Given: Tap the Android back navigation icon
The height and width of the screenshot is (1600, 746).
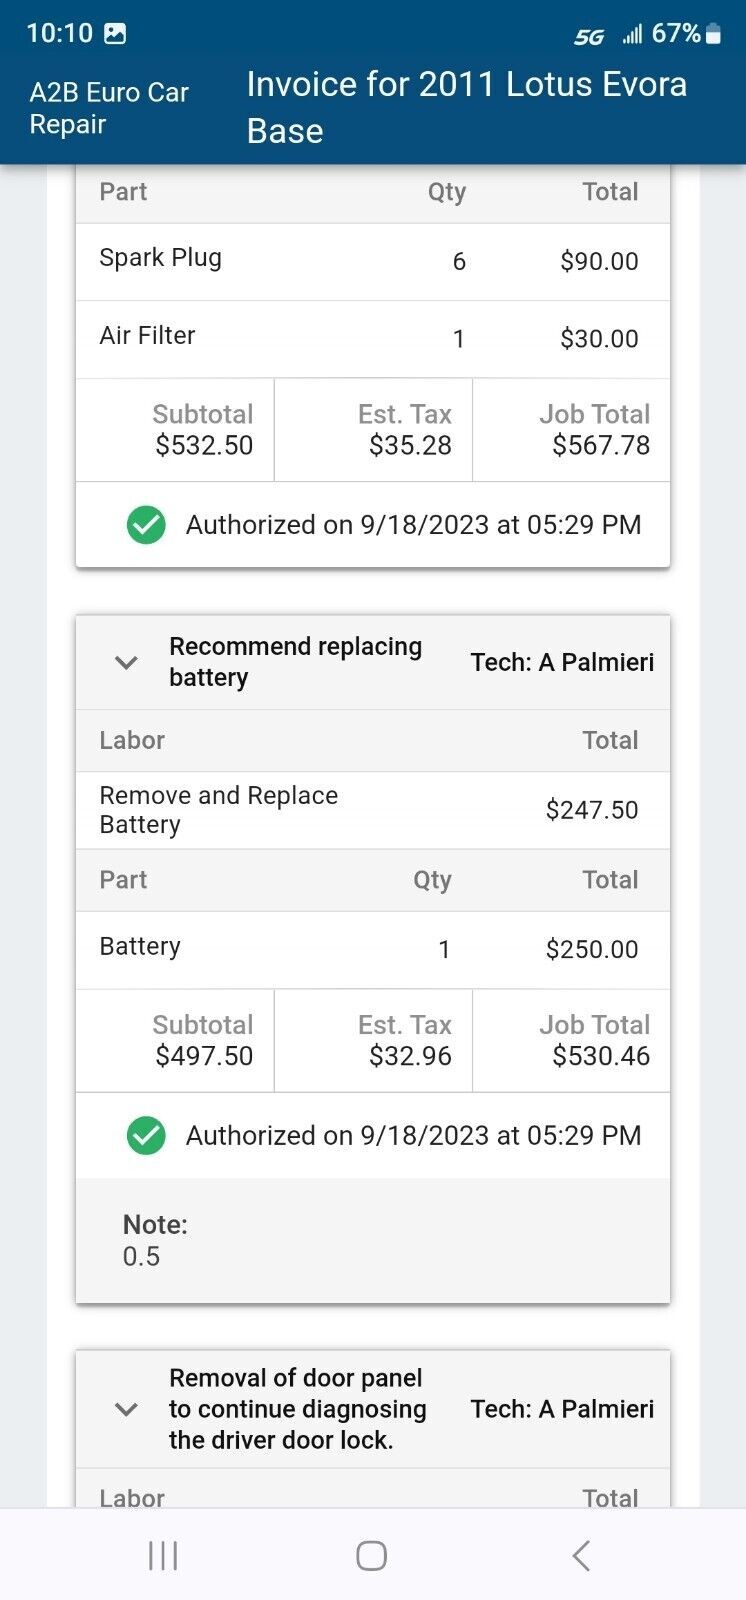Looking at the screenshot, I should coord(581,1556).
